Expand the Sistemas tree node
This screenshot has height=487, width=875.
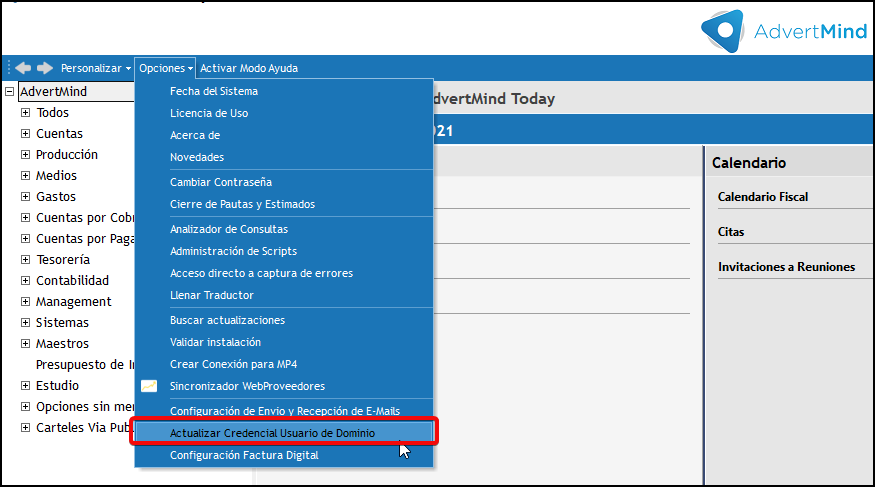point(25,322)
